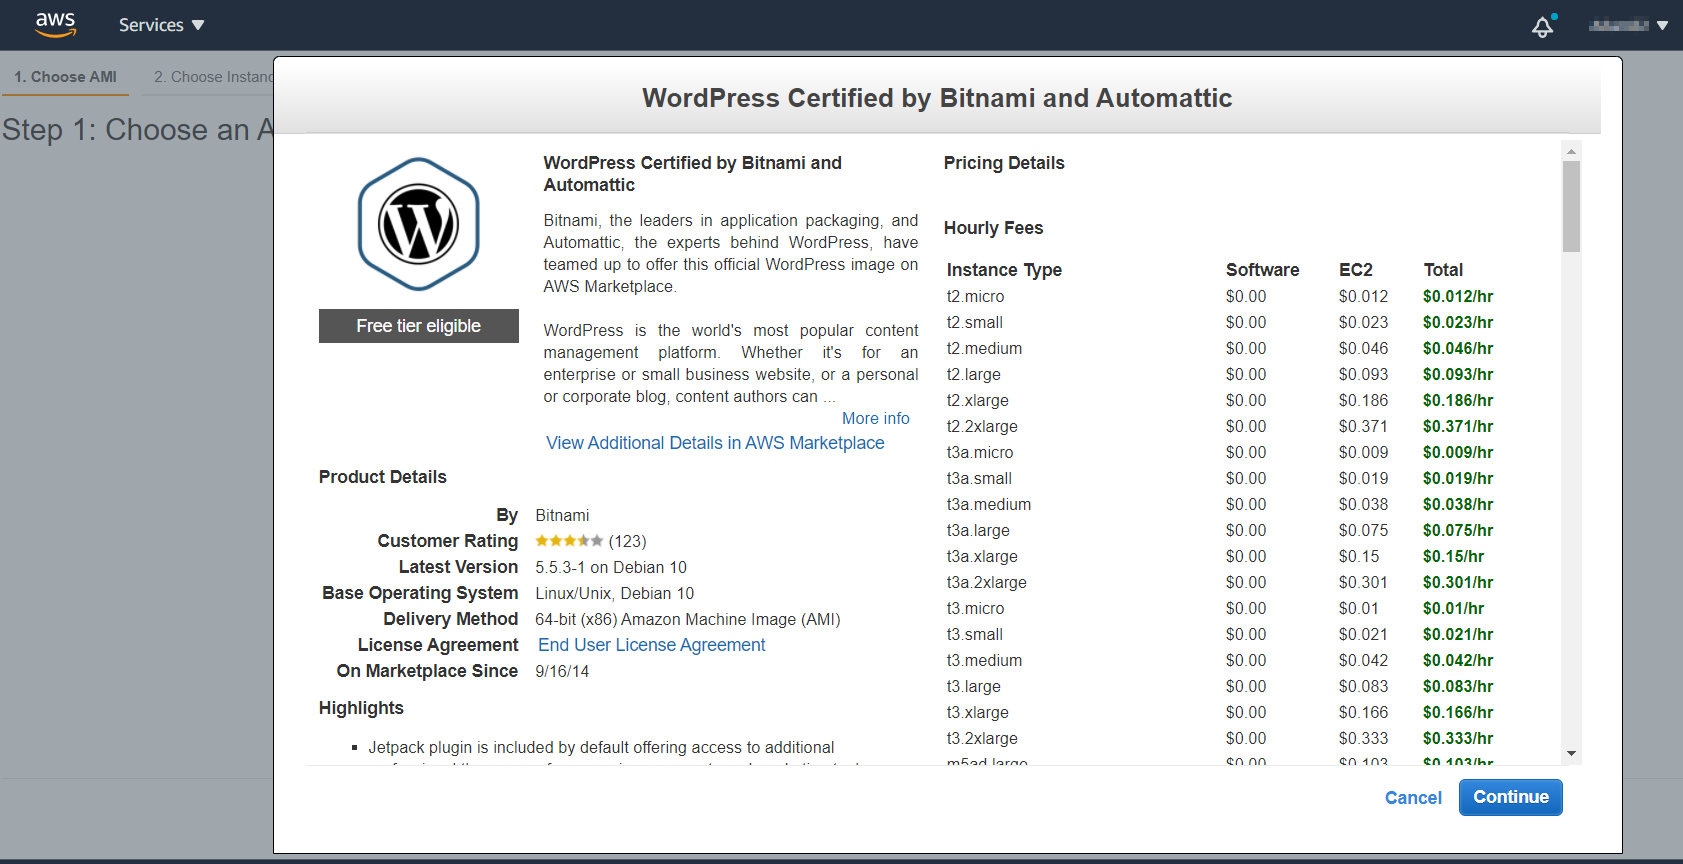
Task: Open View Additional Details in AWS Marketplace
Action: [715, 443]
